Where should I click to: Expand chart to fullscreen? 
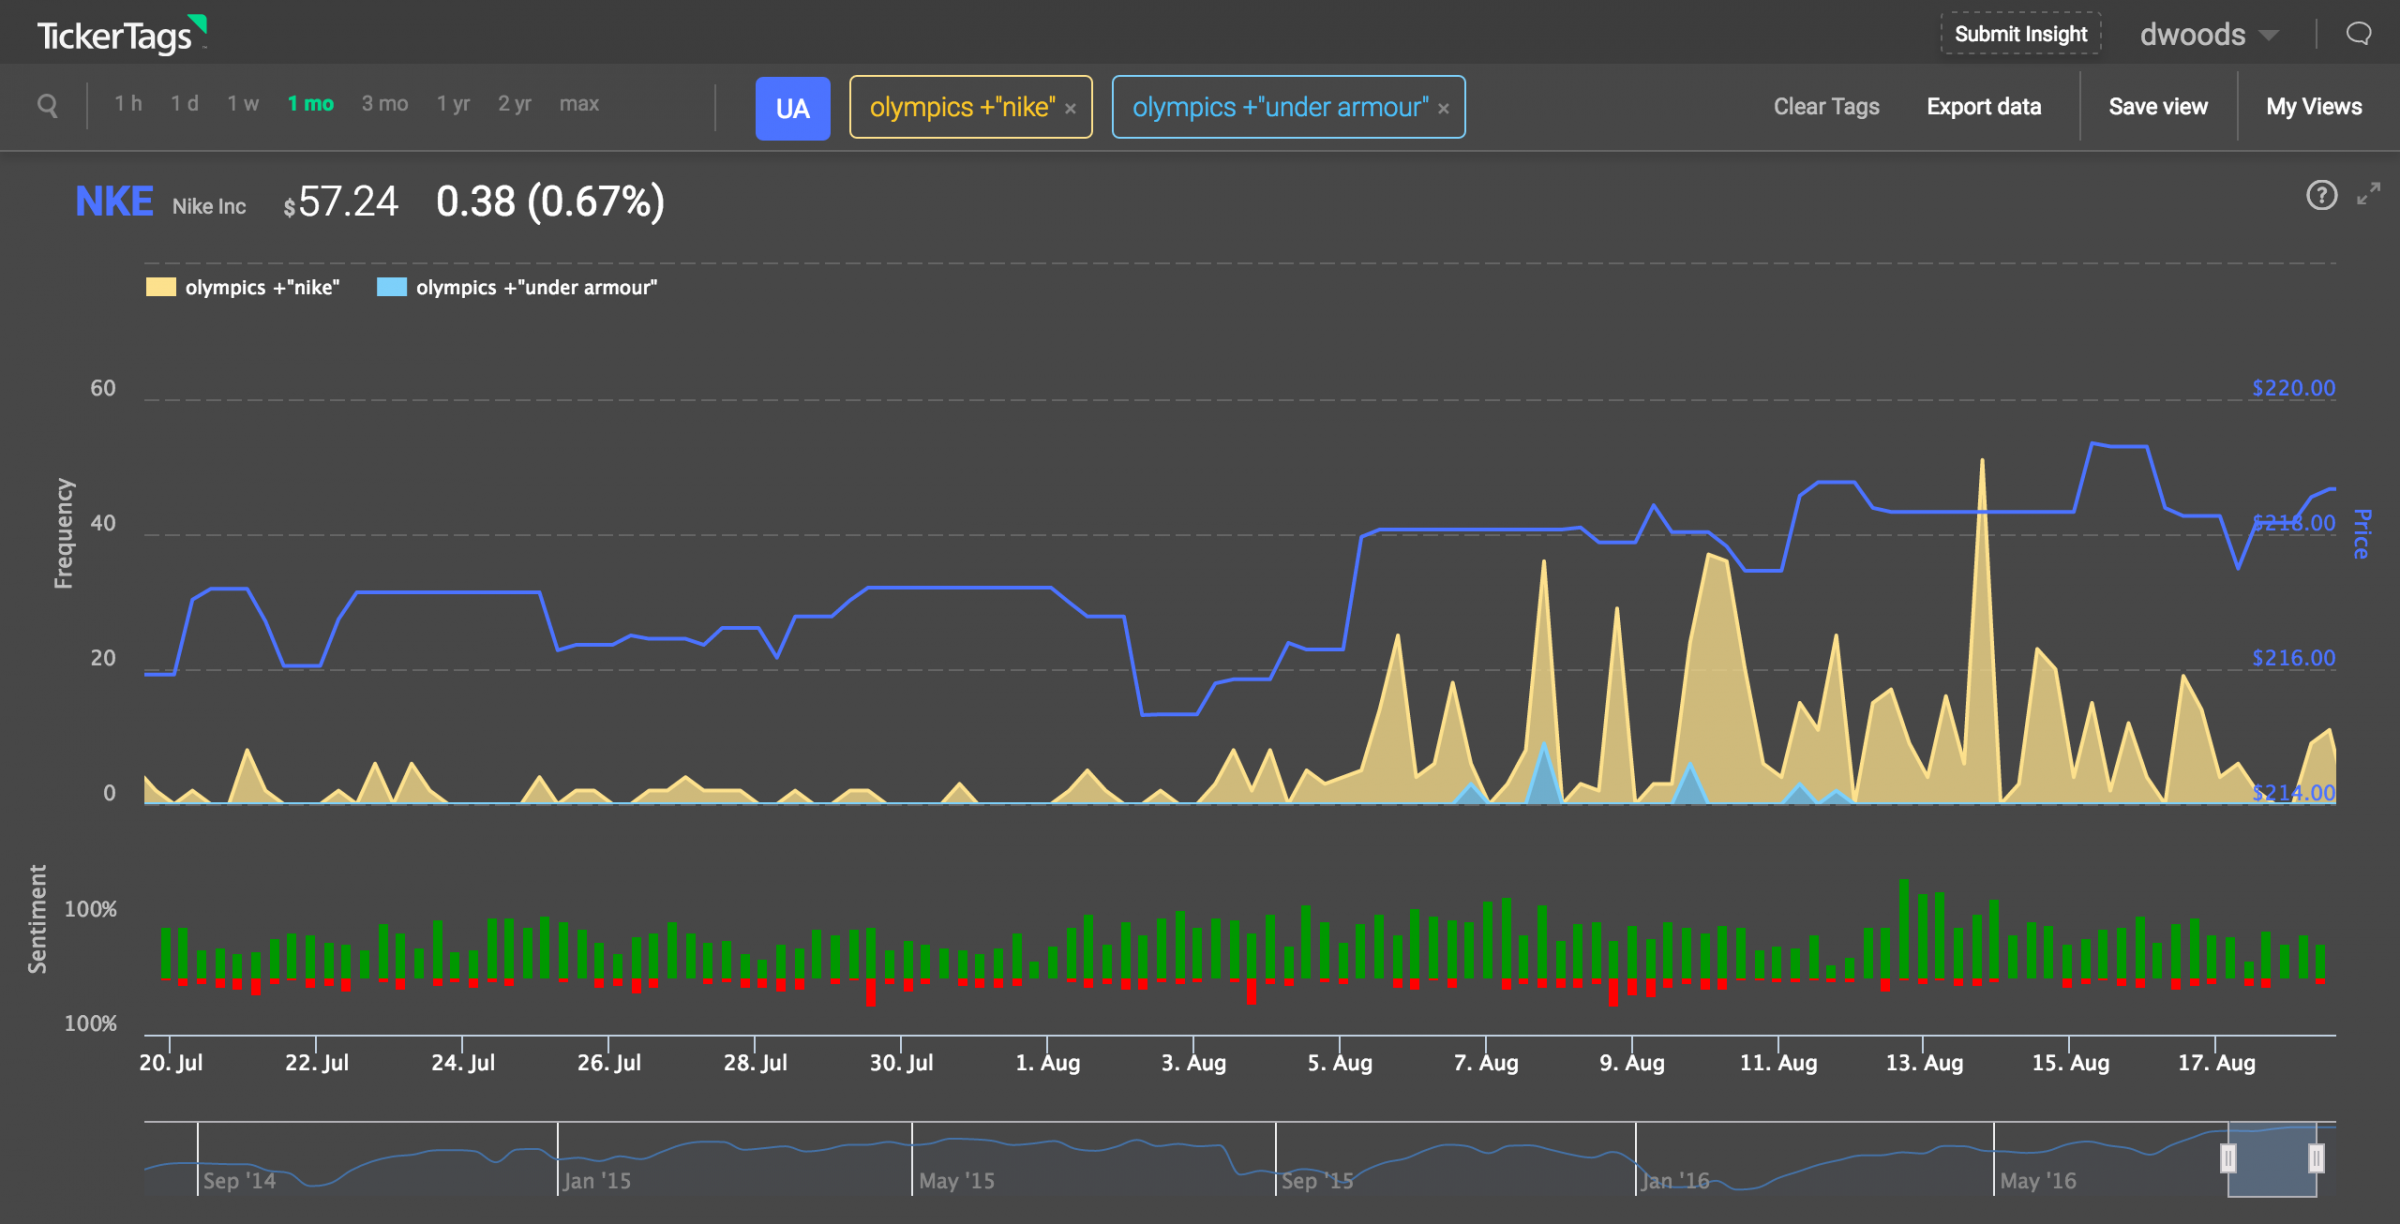[x=2369, y=194]
